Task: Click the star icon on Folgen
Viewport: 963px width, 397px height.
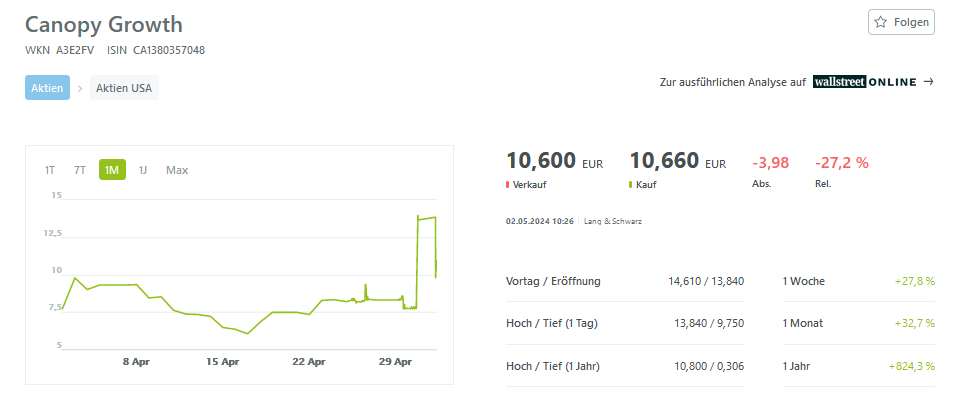Action: (881, 22)
